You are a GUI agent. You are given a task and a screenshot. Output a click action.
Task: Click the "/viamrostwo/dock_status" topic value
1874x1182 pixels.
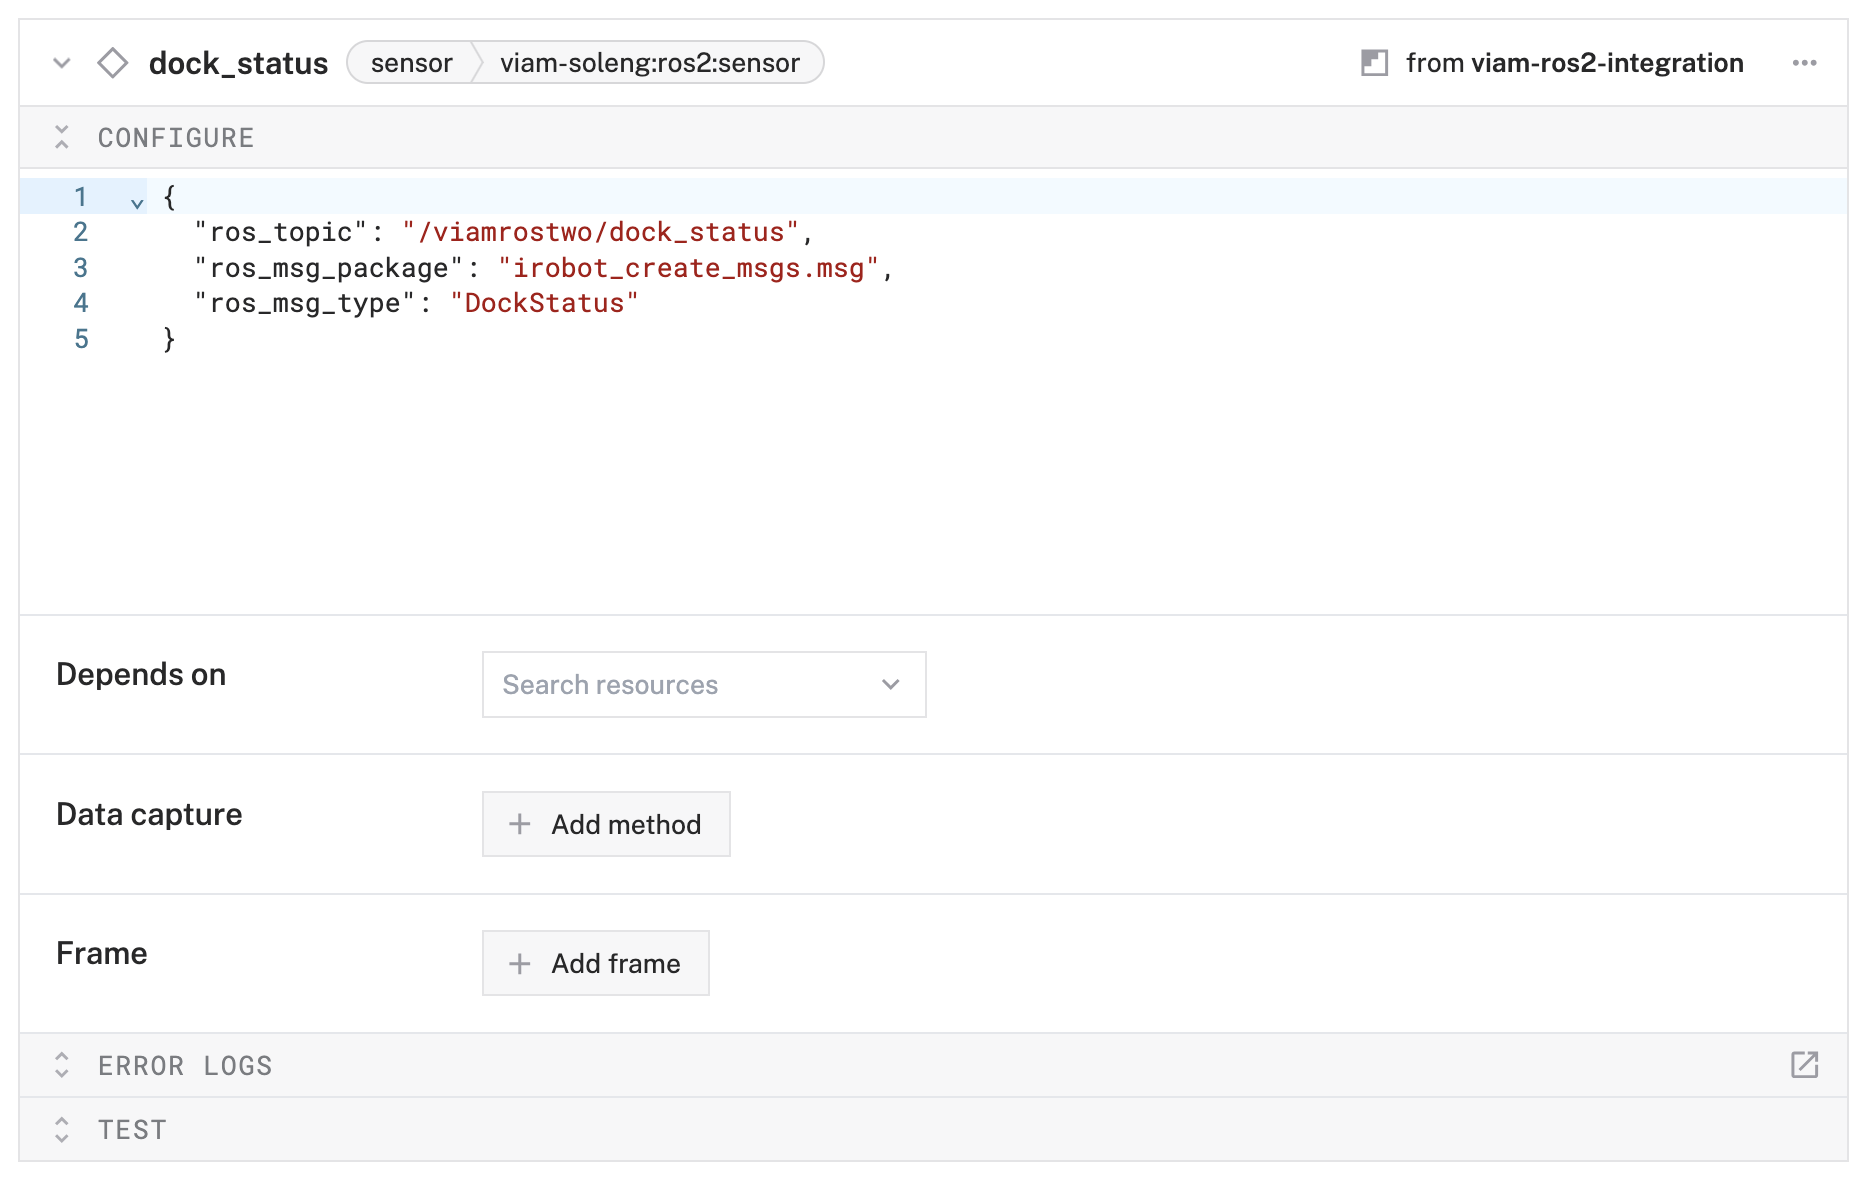pos(601,232)
